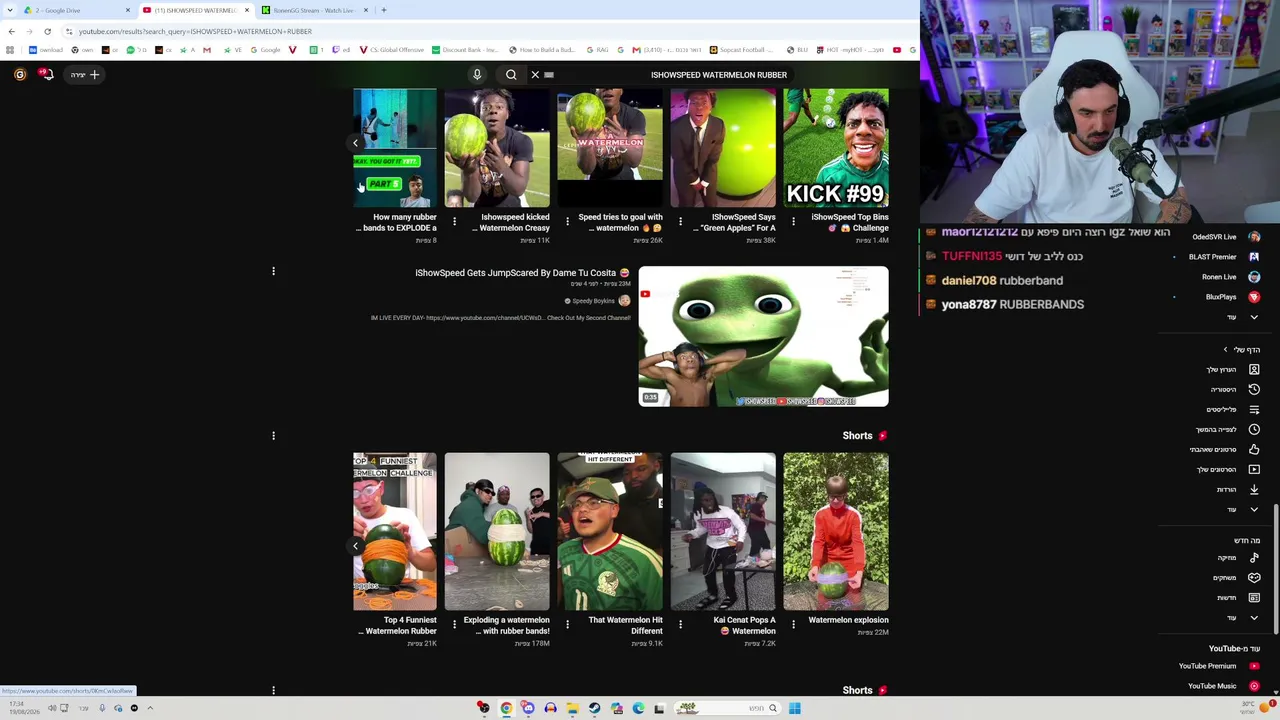Open the 'Discount Bank' bookmark

pos(464,50)
